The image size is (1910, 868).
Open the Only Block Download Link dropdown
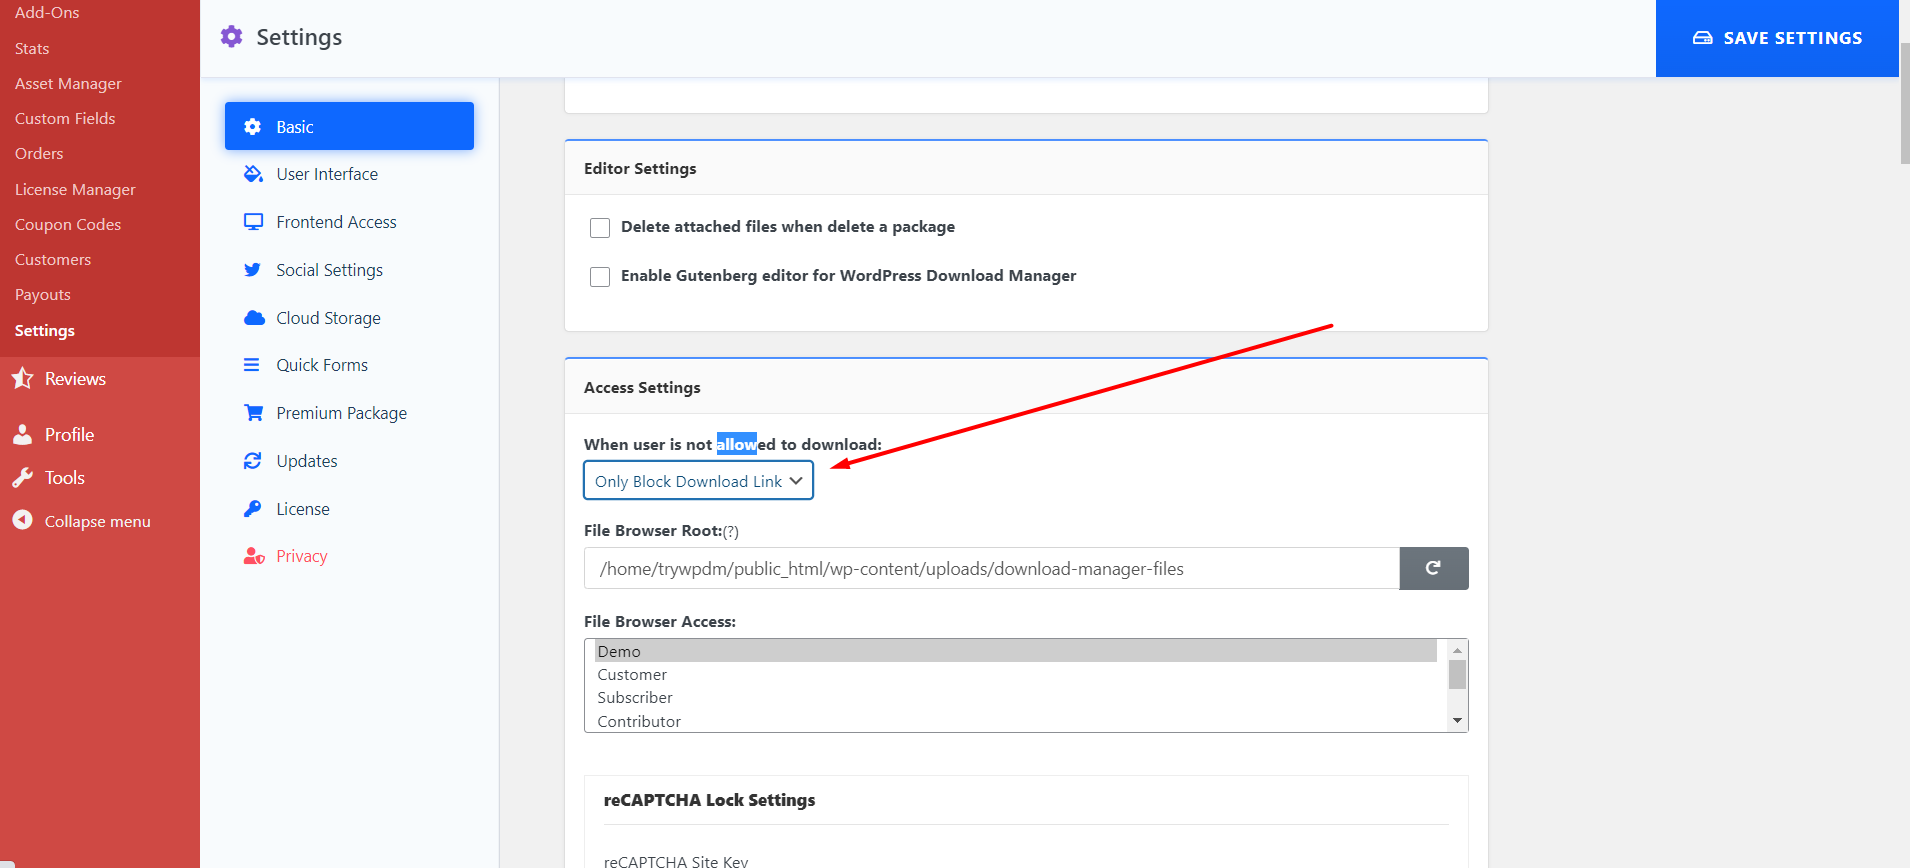pyautogui.click(x=698, y=481)
